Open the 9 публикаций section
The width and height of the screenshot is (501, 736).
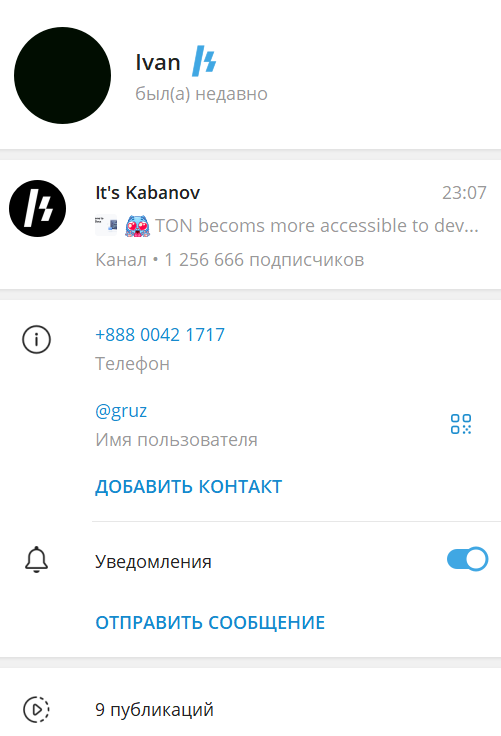[250, 709]
